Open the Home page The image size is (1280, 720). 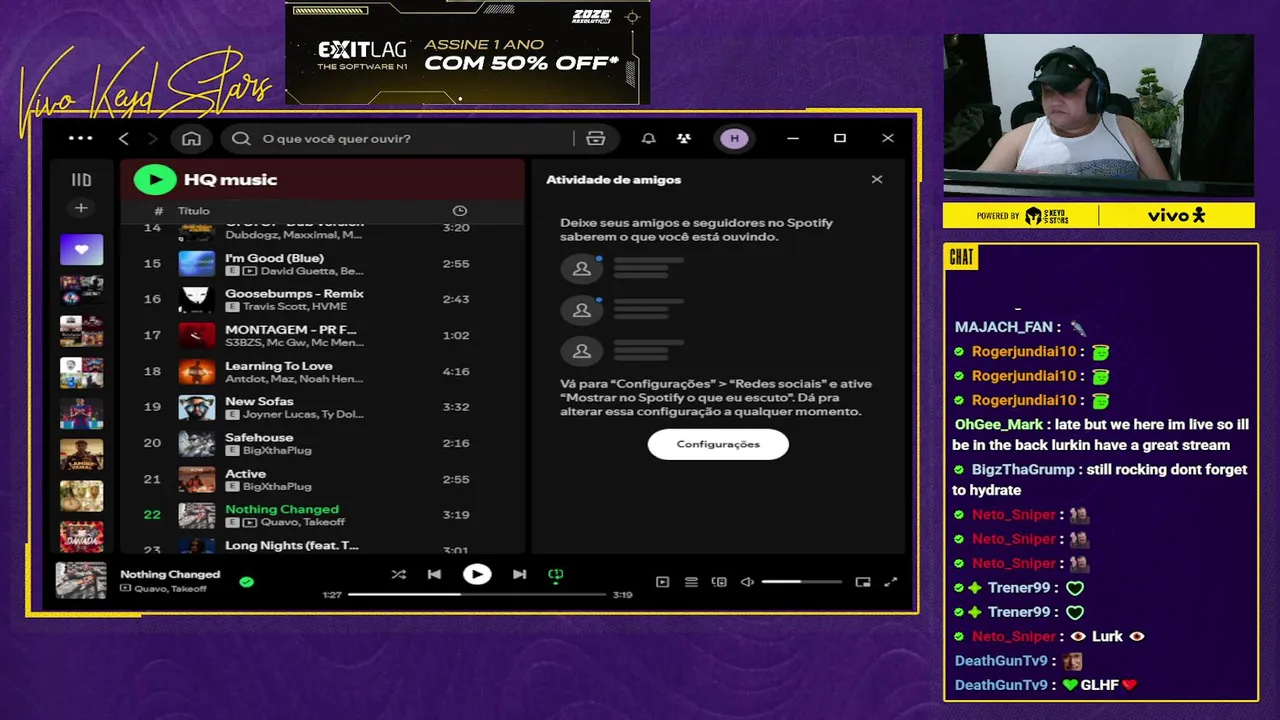[x=191, y=138]
